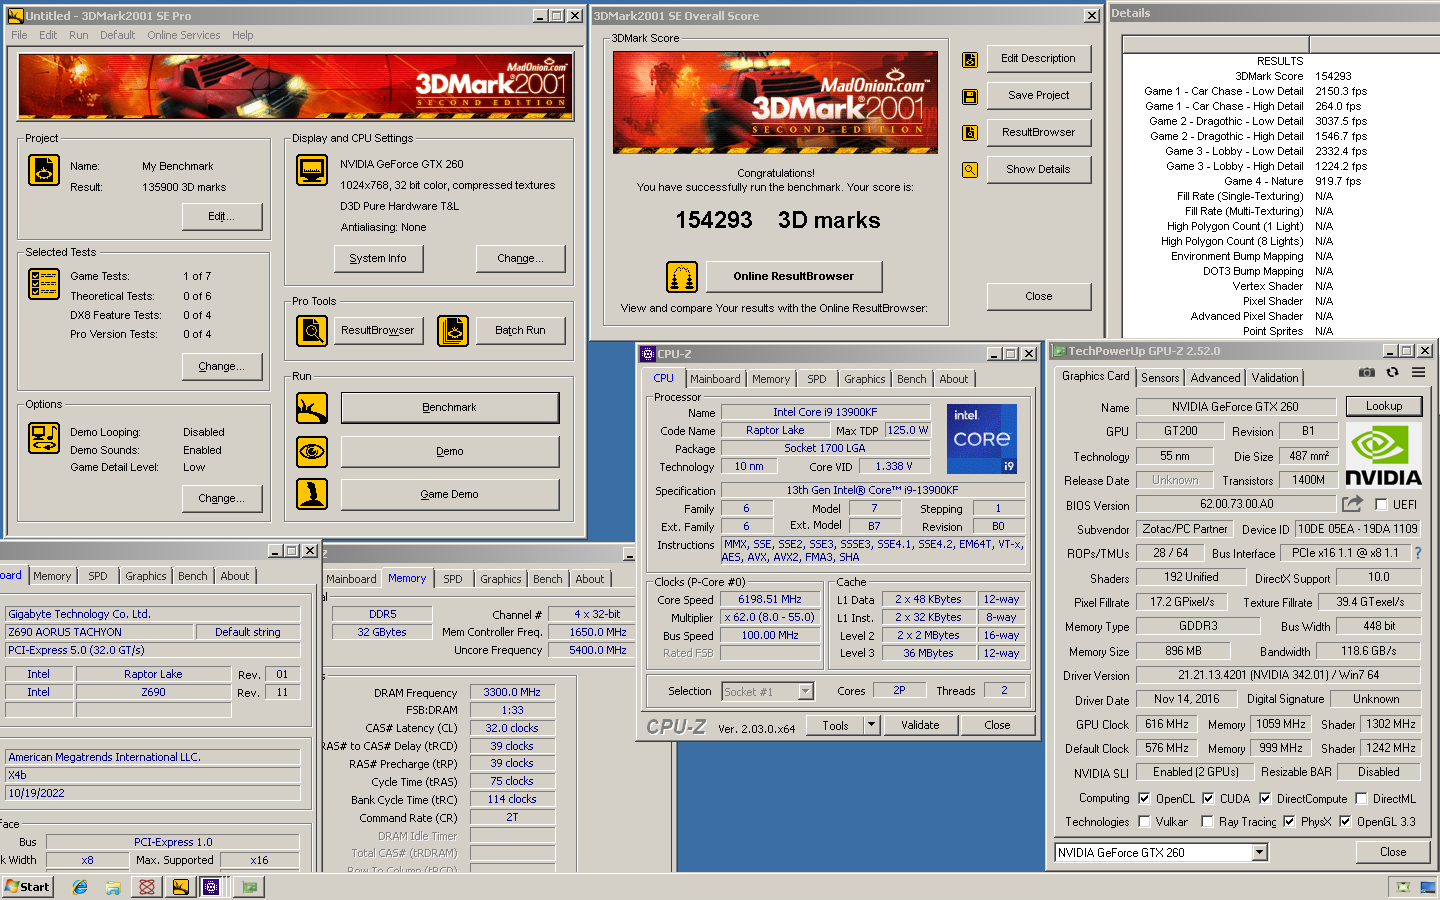The image size is (1440, 900).
Task: Click Change in Selected Tests group
Action: [x=222, y=366]
